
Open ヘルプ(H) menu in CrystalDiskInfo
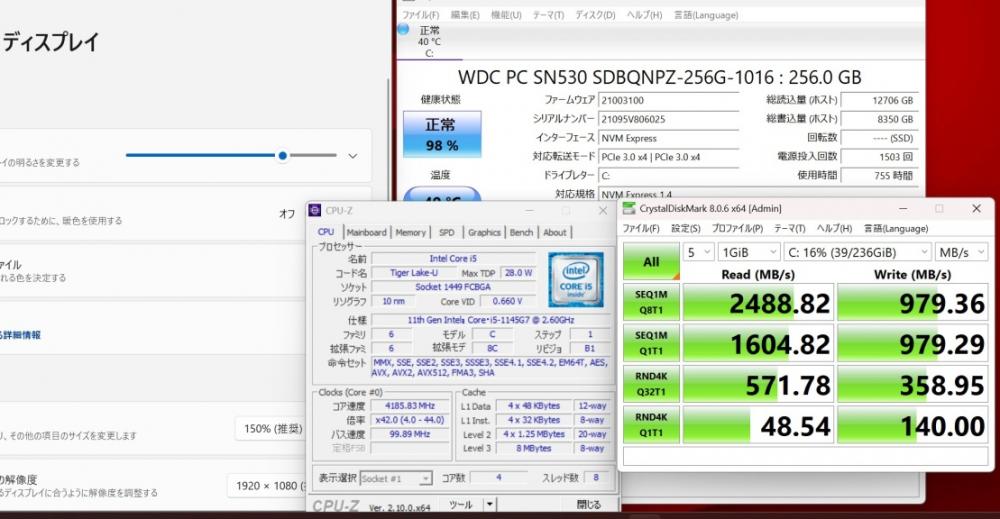[644, 15]
